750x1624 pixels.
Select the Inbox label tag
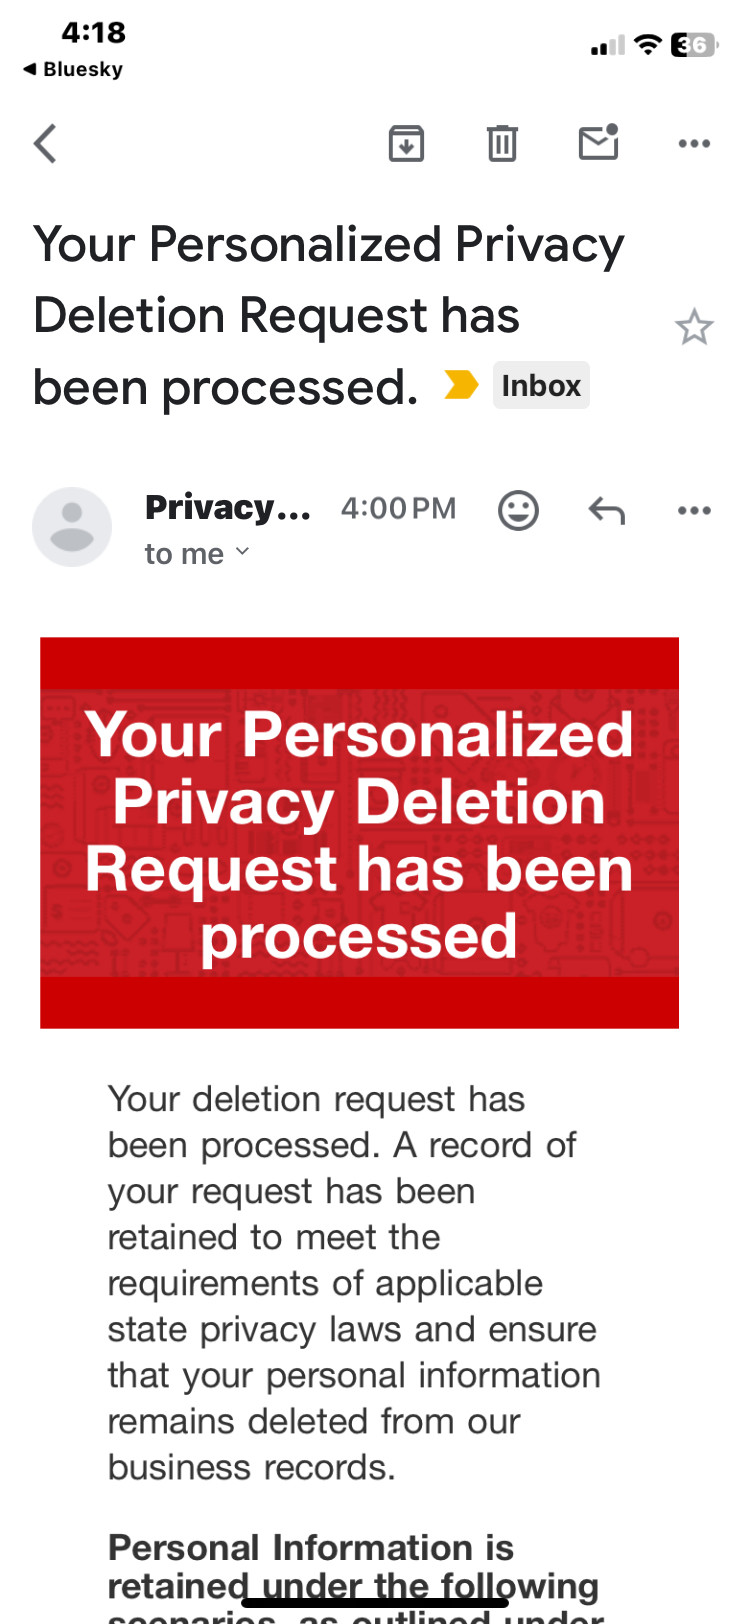(541, 385)
